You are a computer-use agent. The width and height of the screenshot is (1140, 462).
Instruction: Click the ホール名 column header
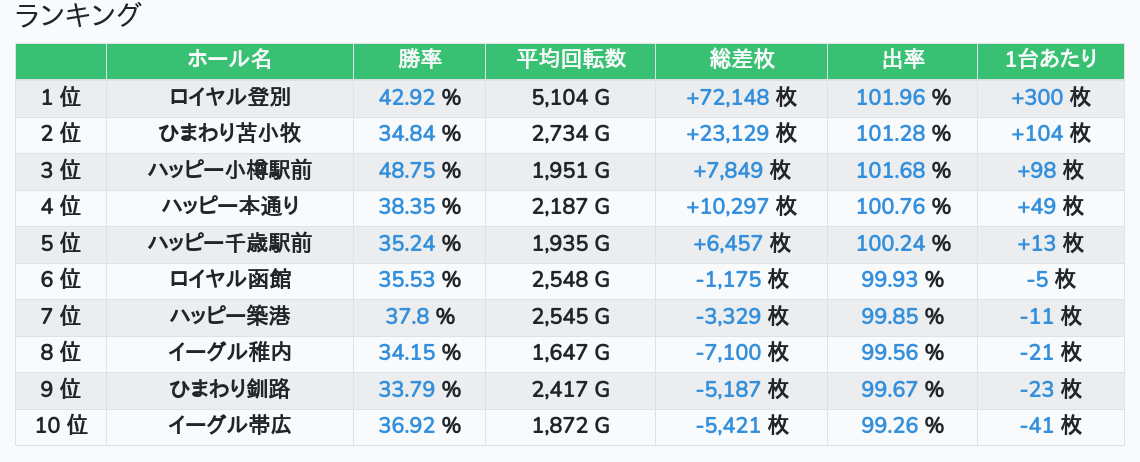229,60
